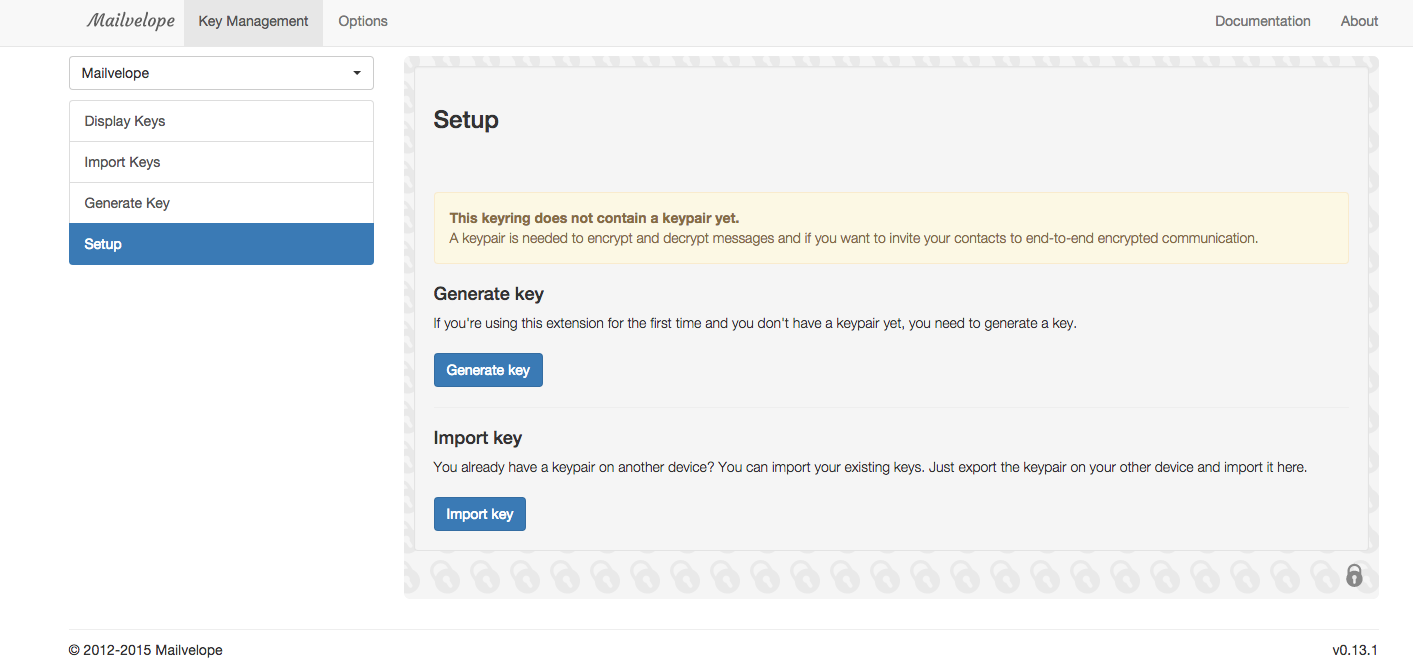1413x671 pixels.
Task: Switch to the Options tab
Action: pyautogui.click(x=363, y=21)
